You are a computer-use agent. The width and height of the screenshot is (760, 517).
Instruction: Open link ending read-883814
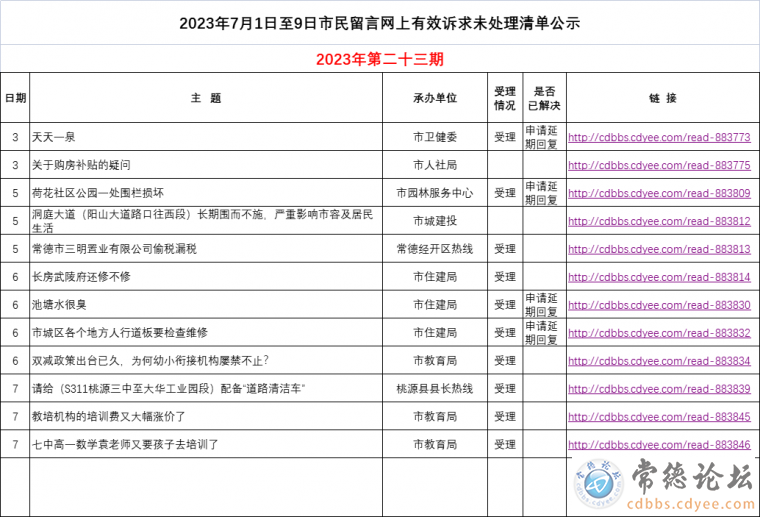click(659, 278)
